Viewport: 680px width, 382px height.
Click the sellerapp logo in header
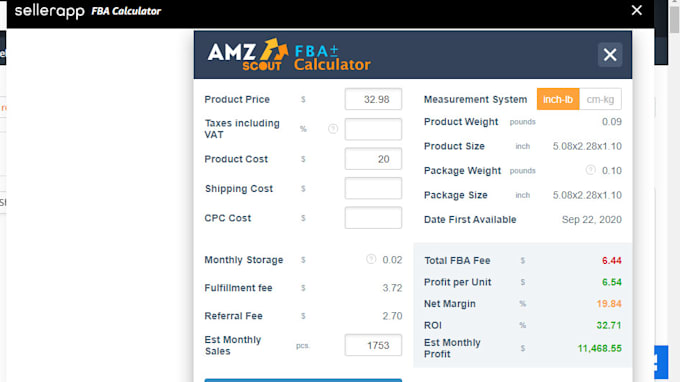click(x=49, y=11)
